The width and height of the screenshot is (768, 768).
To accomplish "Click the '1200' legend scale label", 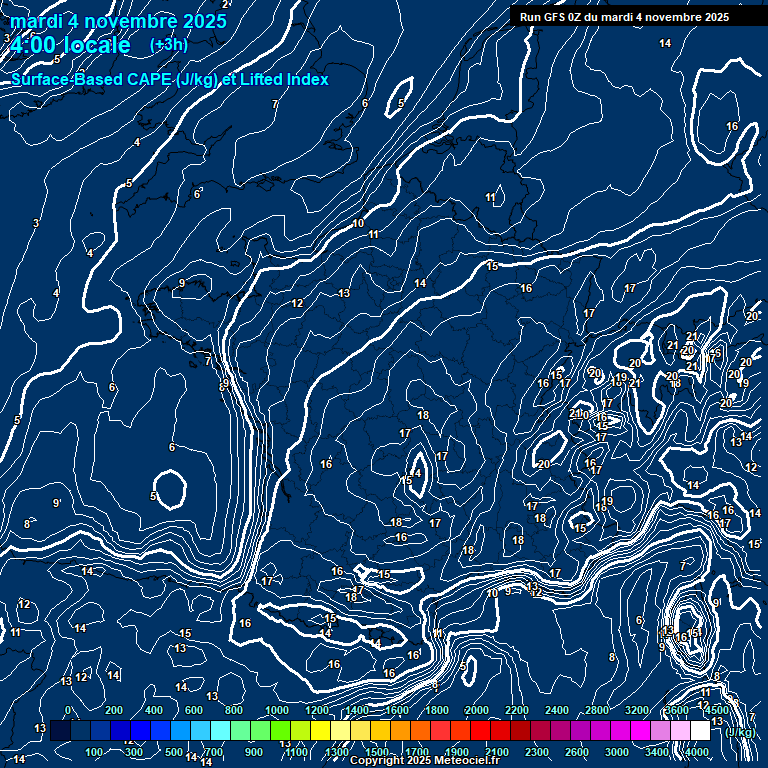I will pos(317,710).
